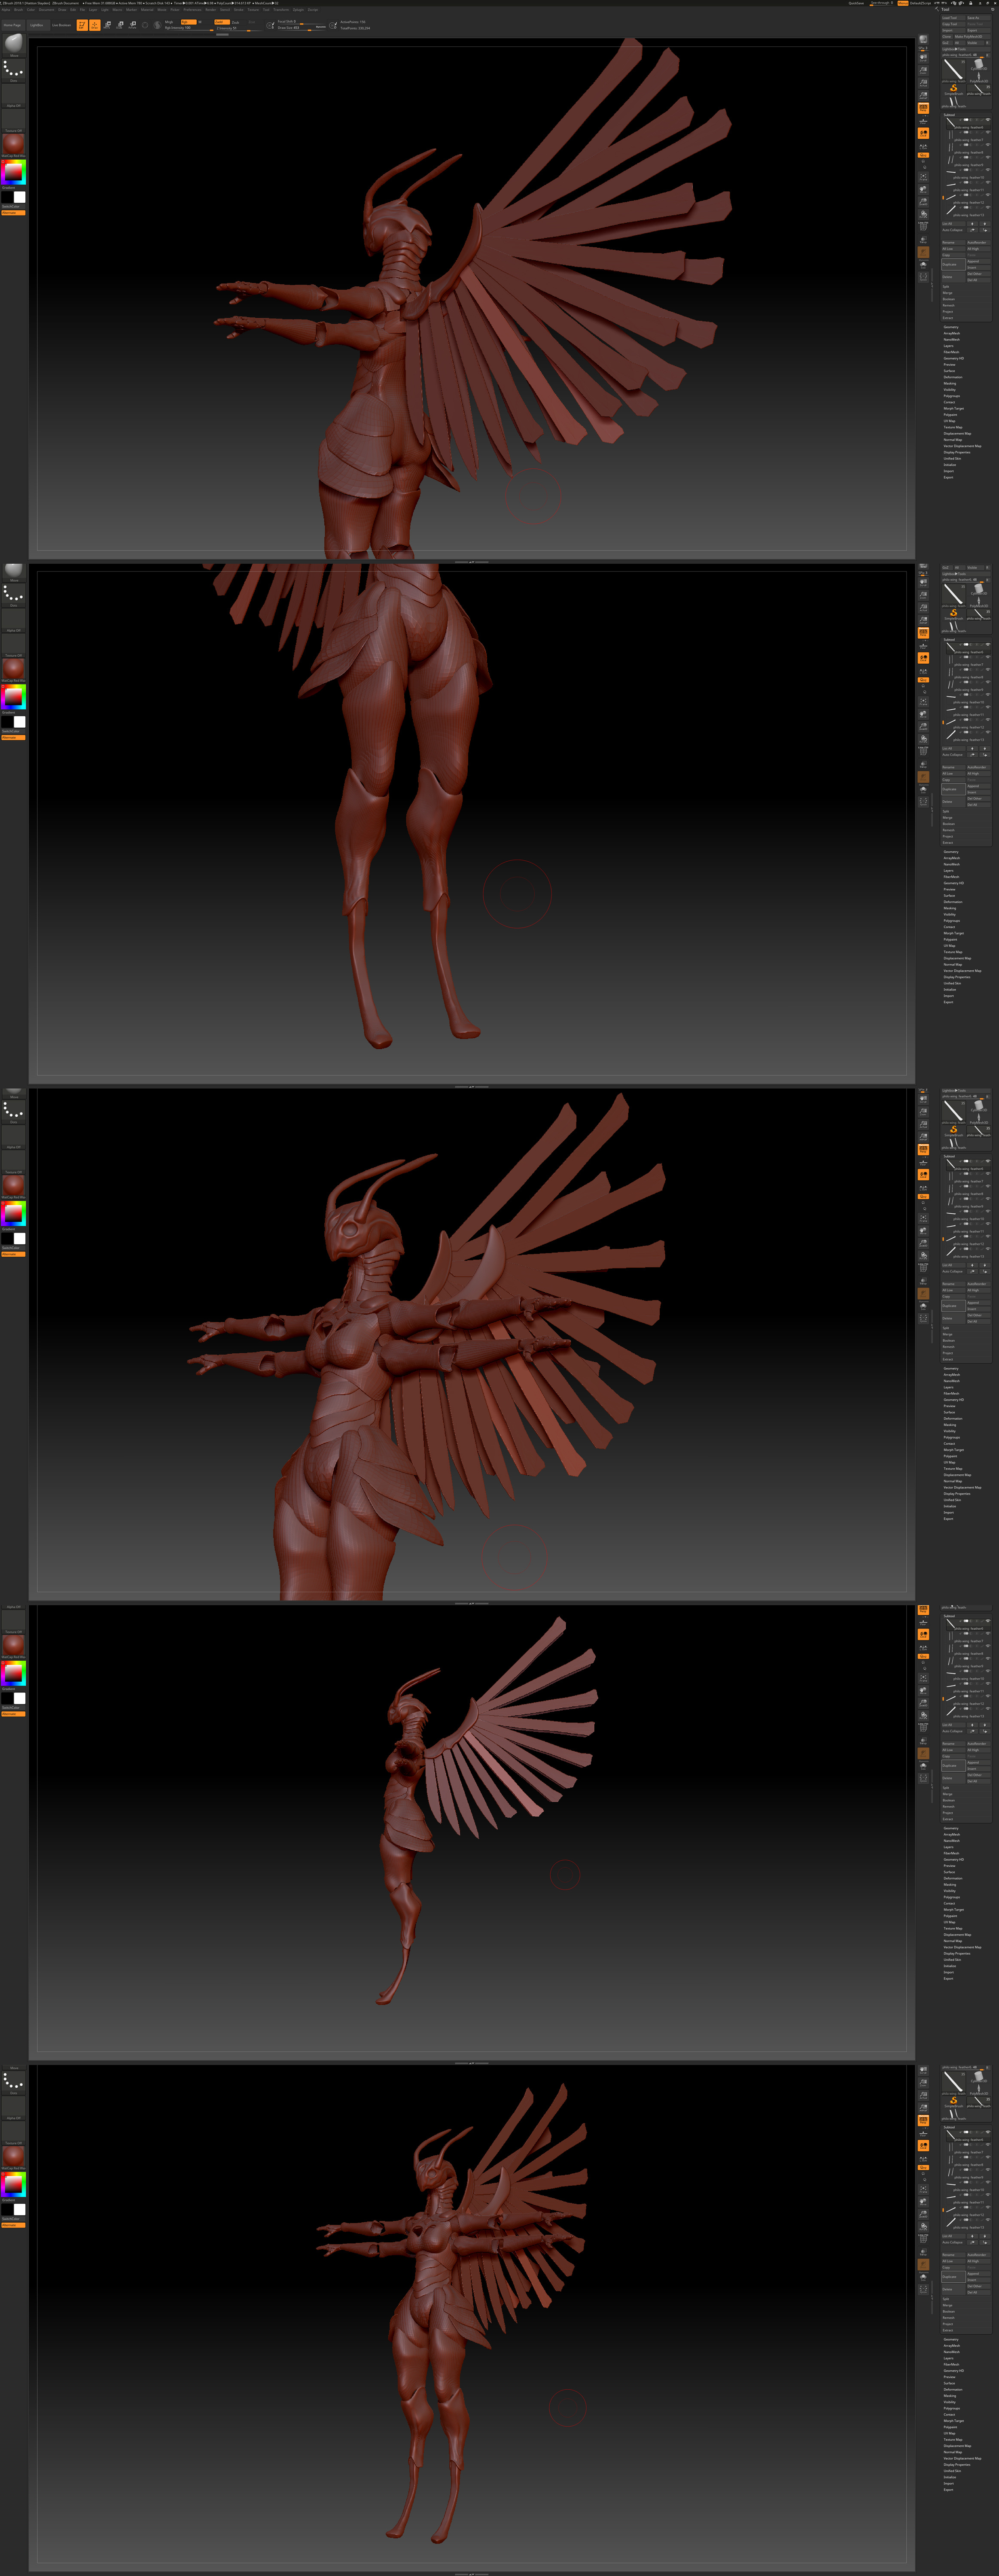
Task: Click Make PolyMesh3D button
Action: coord(972,37)
